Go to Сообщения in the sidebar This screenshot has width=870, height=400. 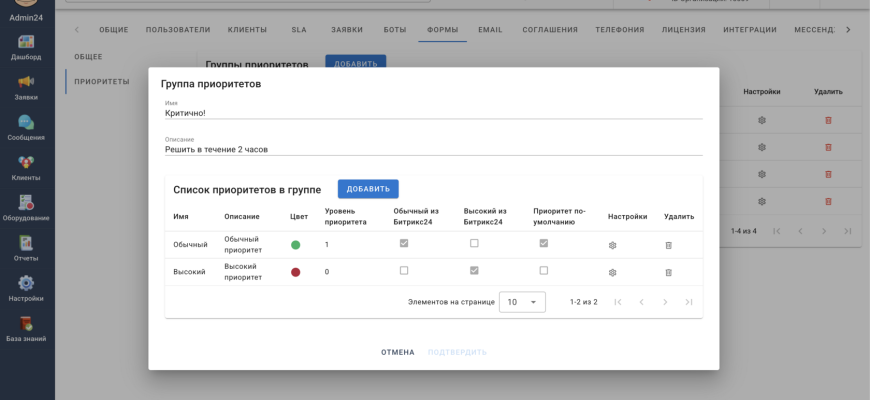[x=26, y=124]
